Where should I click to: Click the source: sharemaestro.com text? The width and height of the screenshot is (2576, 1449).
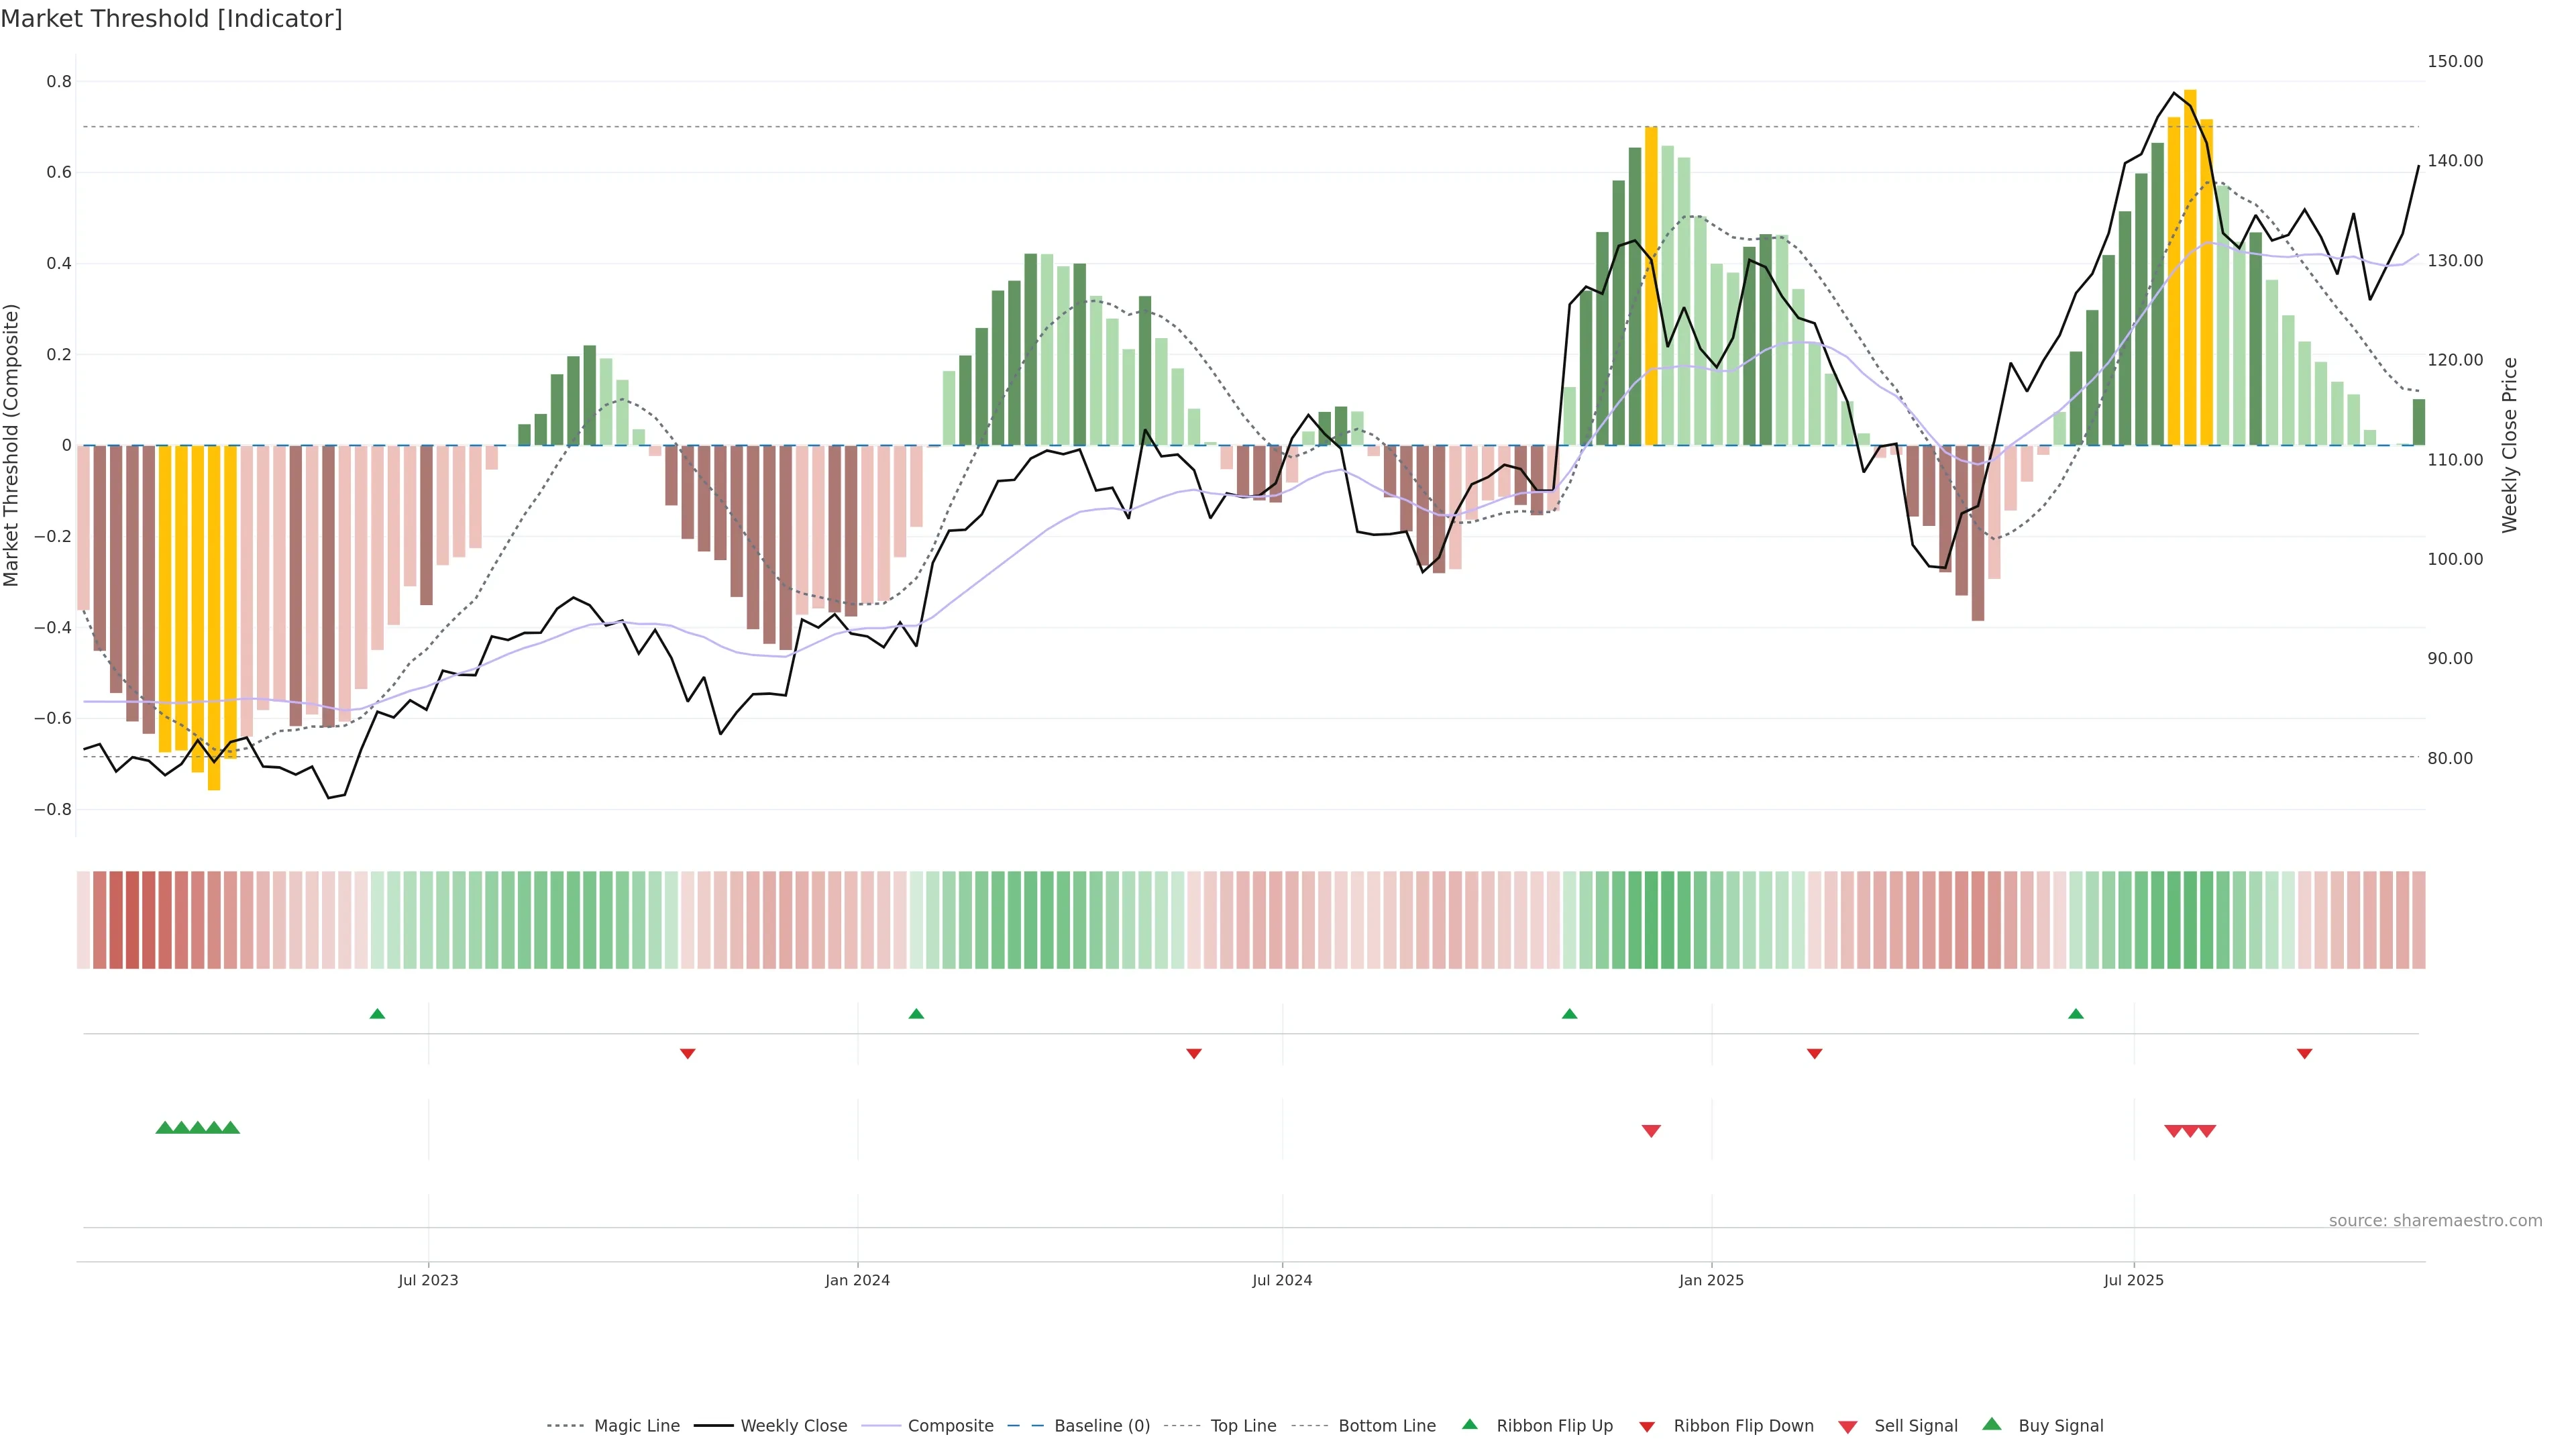[2435, 1220]
